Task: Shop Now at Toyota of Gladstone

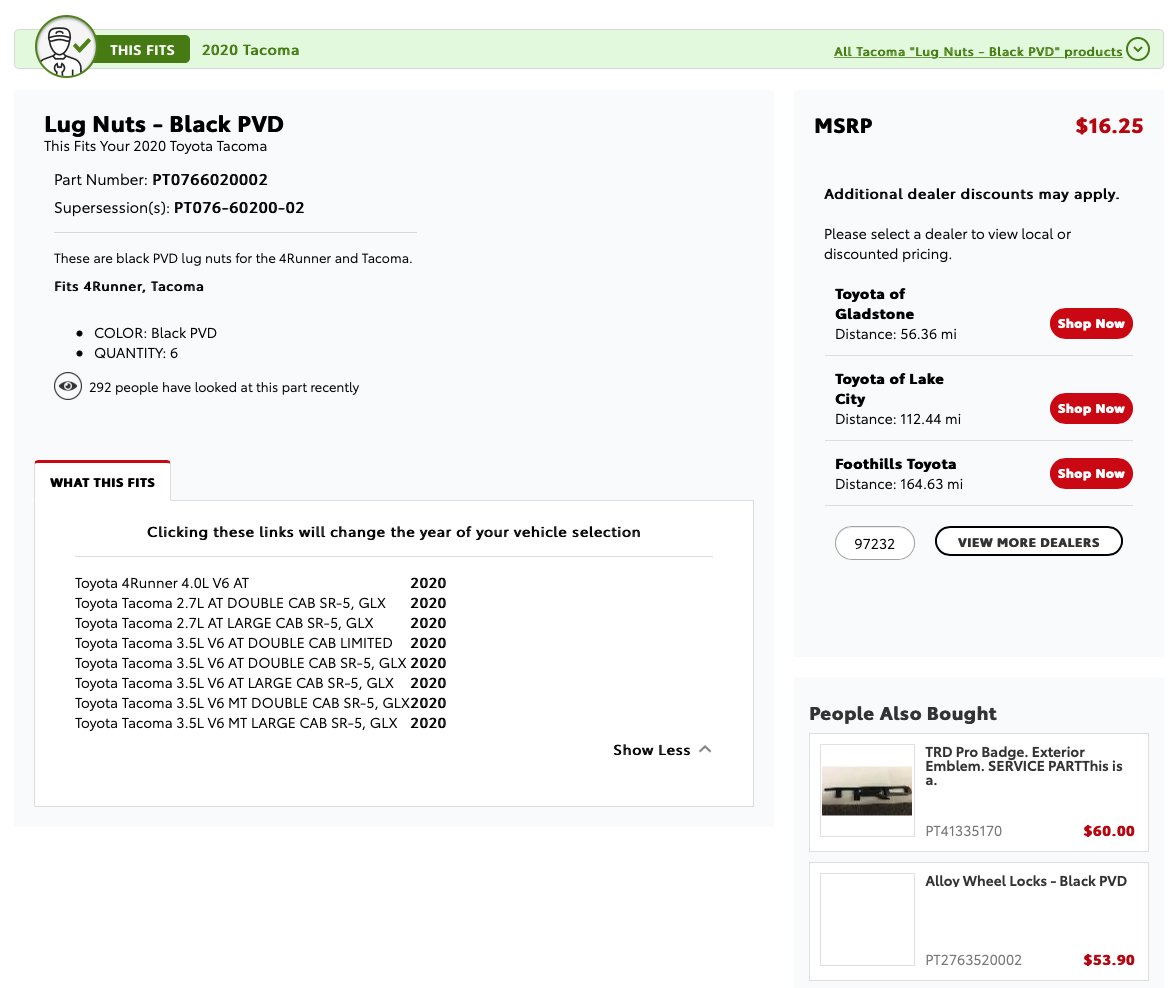Action: click(x=1090, y=323)
